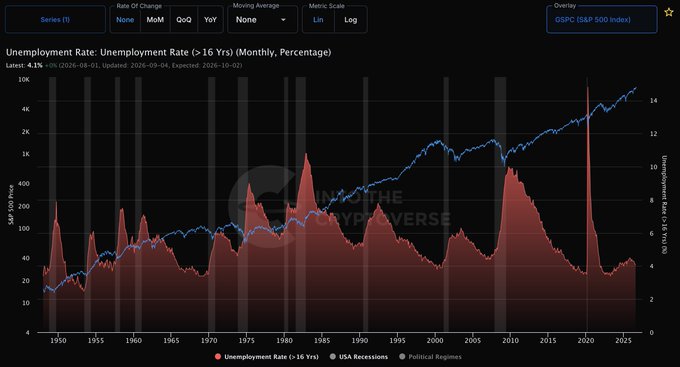
Task: Select YoY rate of change
Action: point(210,20)
